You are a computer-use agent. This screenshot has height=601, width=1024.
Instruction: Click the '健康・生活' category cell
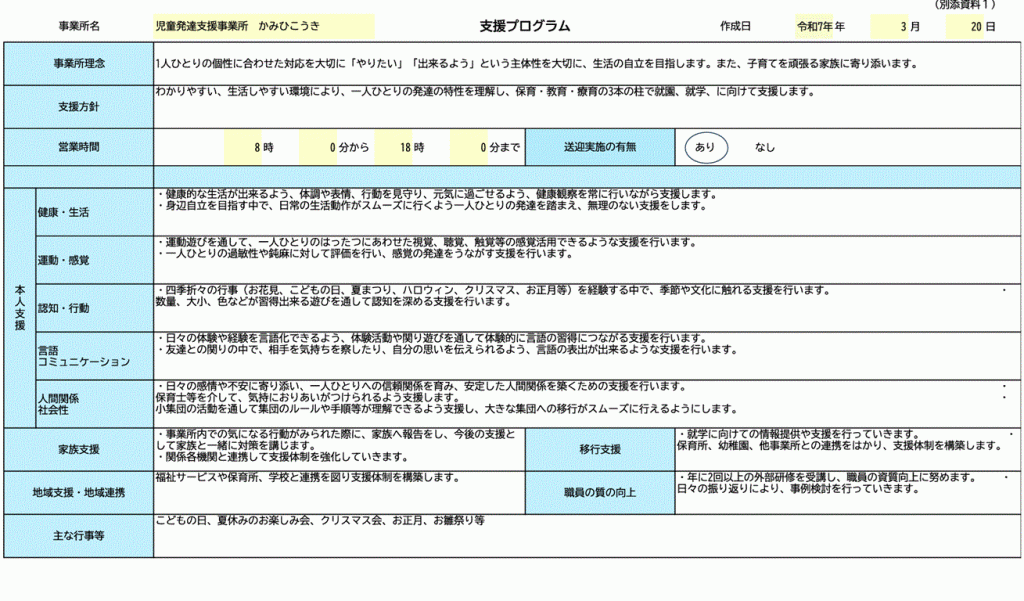click(x=95, y=212)
